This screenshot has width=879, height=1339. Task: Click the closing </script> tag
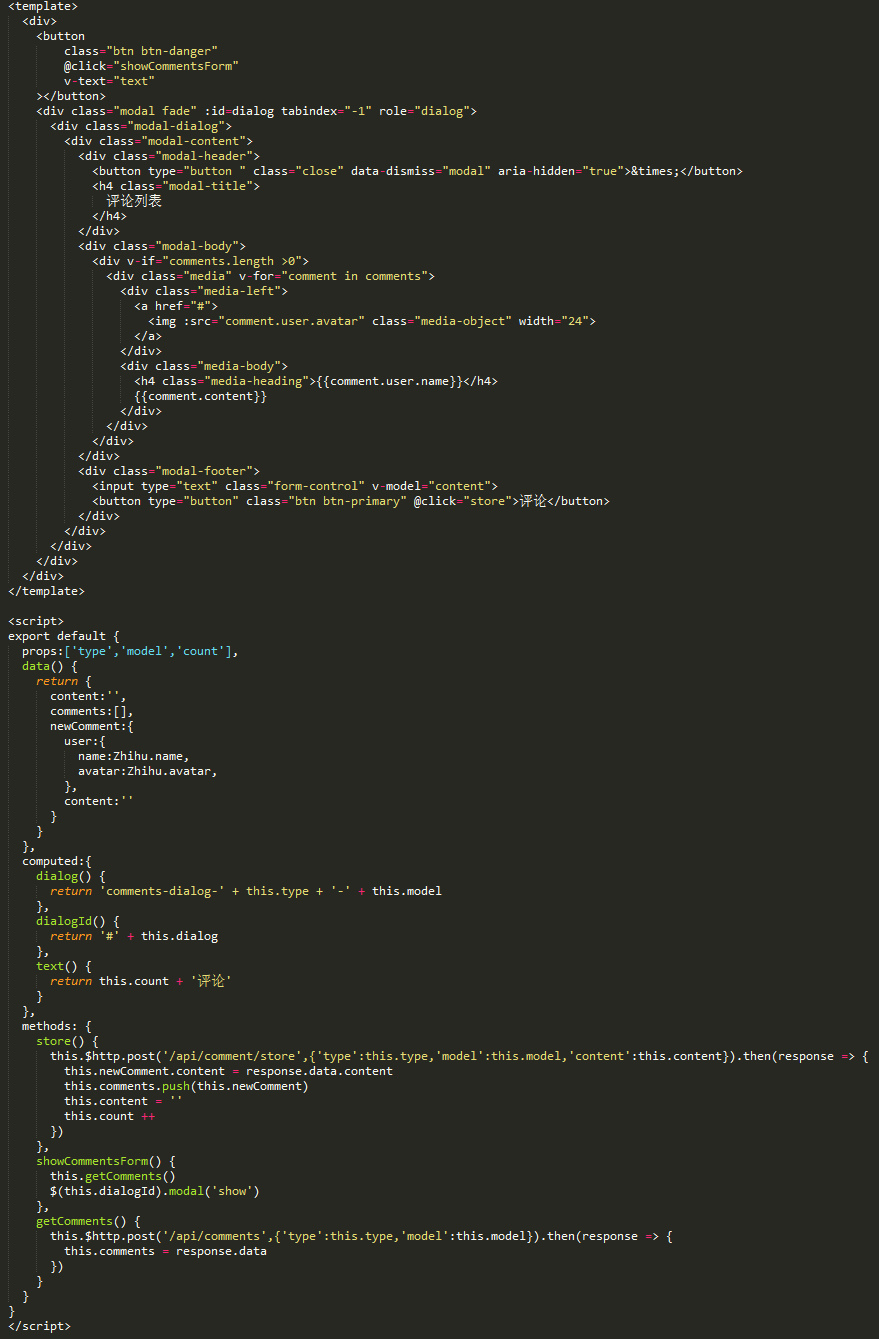pyautogui.click(x=39, y=1326)
